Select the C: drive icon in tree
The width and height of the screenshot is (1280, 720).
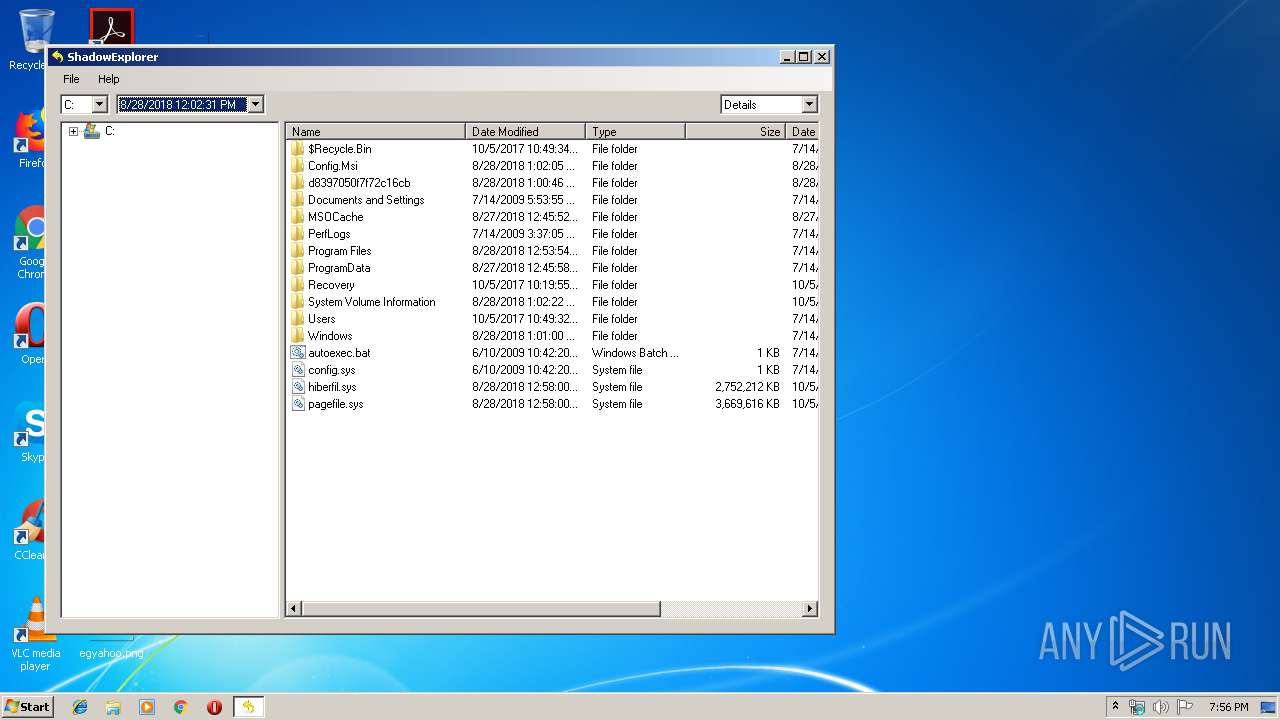[x=92, y=131]
